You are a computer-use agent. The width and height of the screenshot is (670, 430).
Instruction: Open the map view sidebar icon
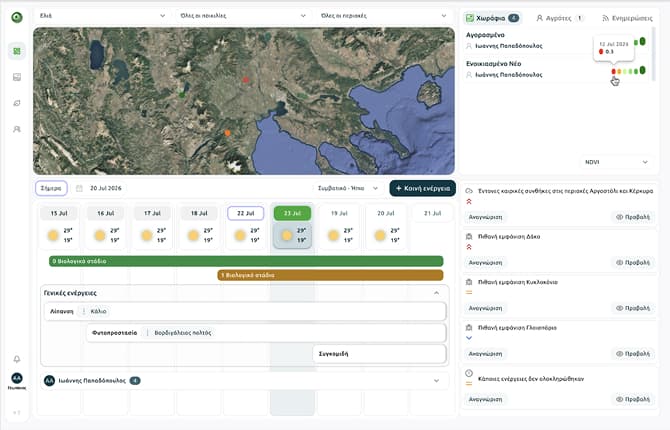point(17,51)
